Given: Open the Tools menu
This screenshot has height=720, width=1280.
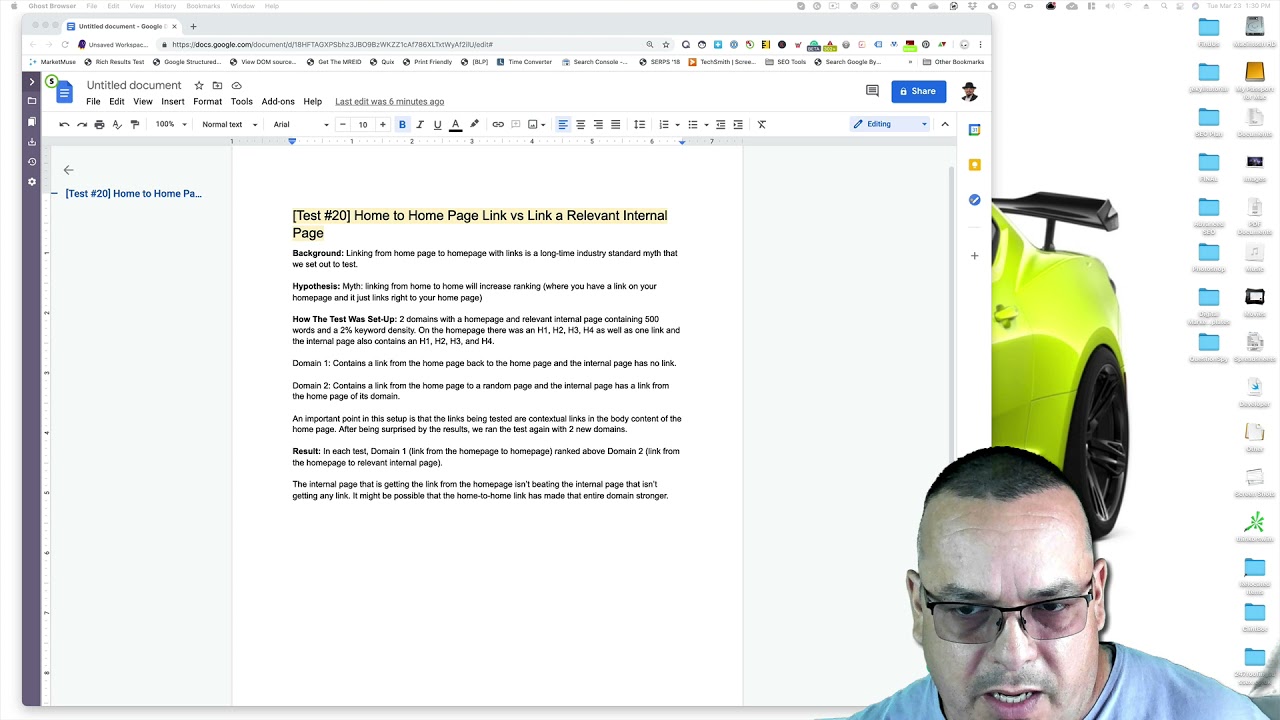Looking at the screenshot, I should tap(241, 101).
